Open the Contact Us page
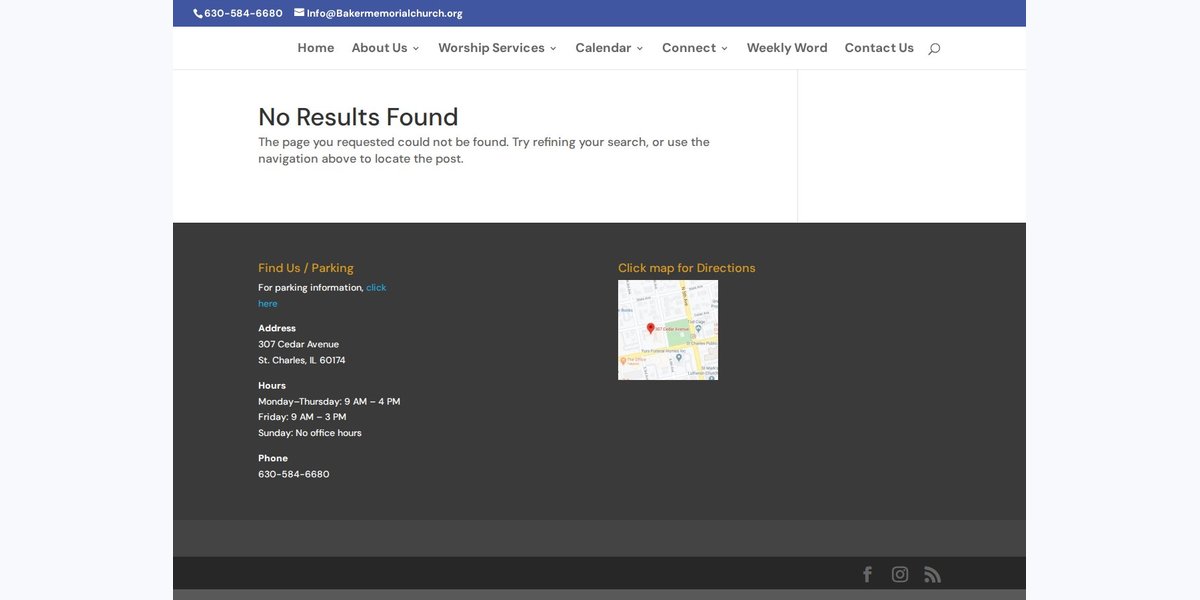1200x600 pixels. [x=879, y=48]
